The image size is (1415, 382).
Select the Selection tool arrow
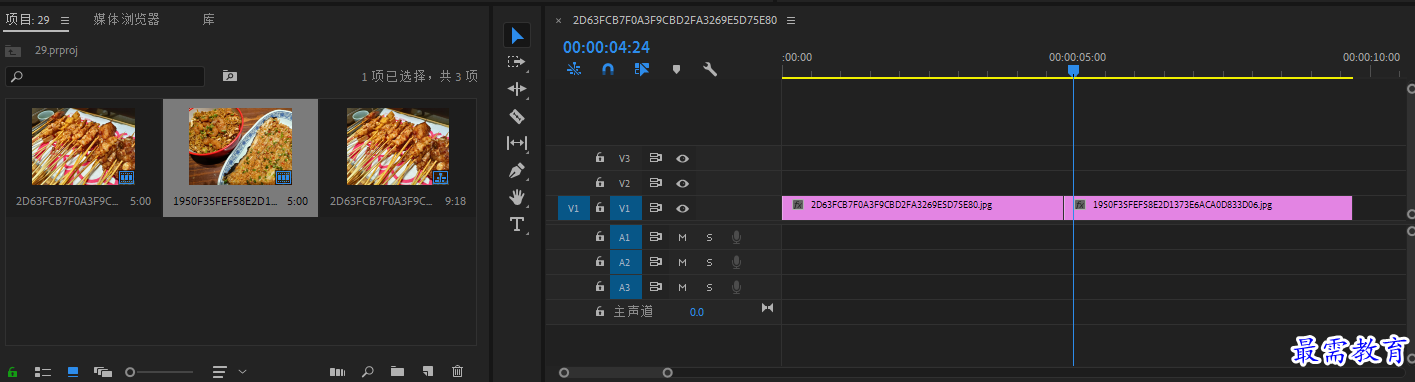(x=517, y=36)
